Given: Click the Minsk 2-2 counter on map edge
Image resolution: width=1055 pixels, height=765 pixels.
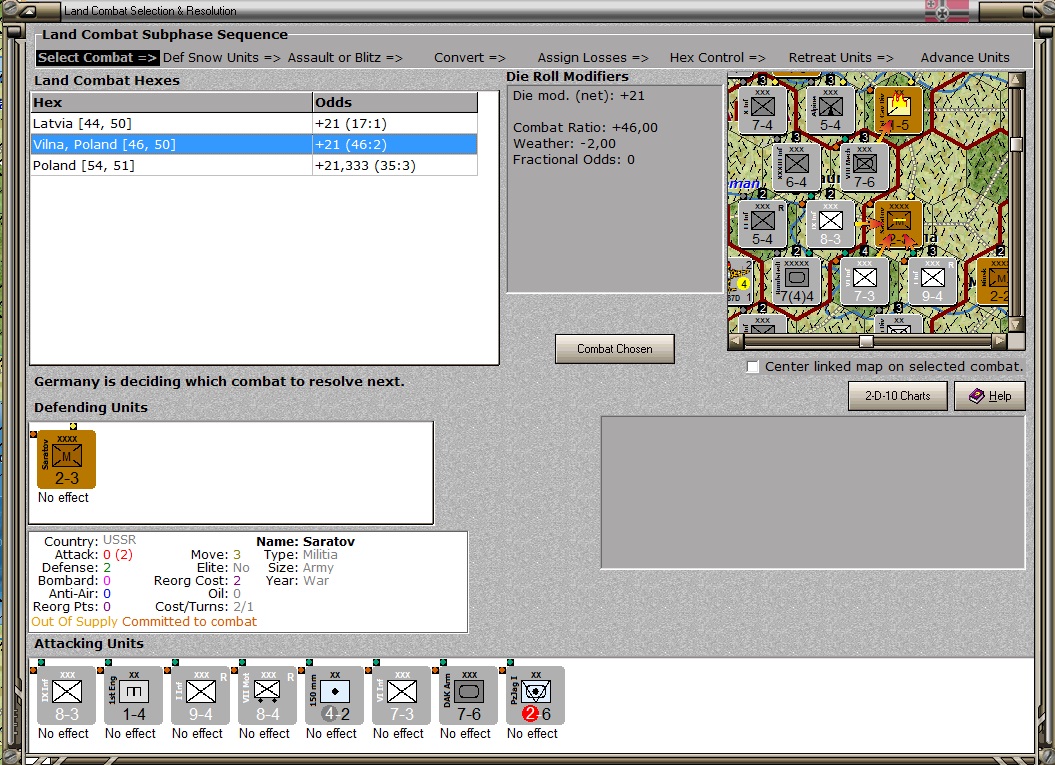Looking at the screenshot, I should [993, 281].
